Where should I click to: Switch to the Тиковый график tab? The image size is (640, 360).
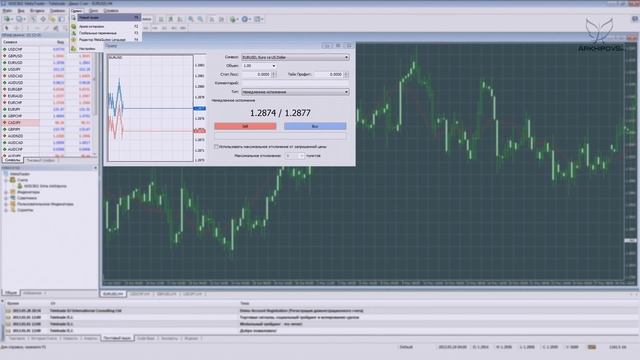click(x=41, y=160)
